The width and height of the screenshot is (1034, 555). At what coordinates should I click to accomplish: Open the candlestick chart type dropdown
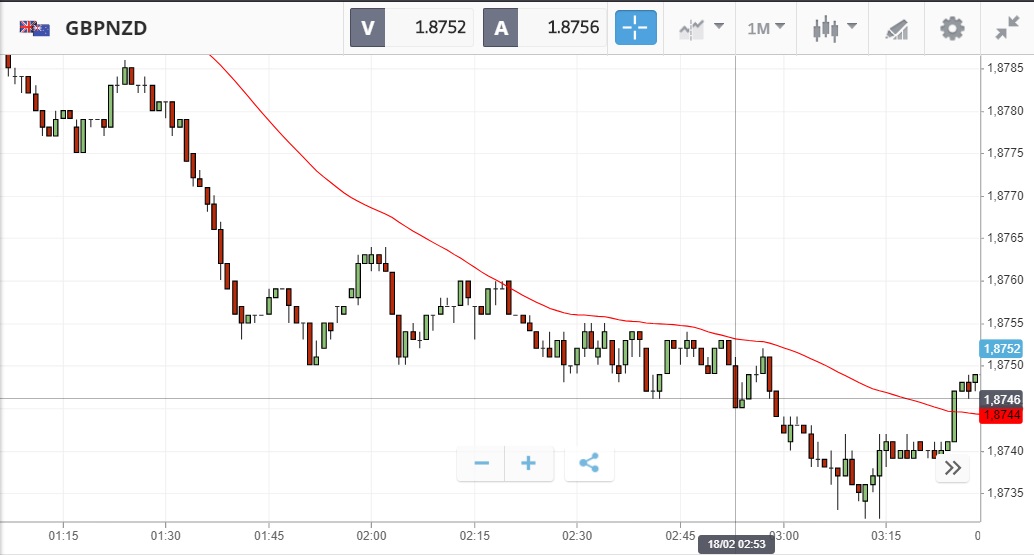pos(836,28)
